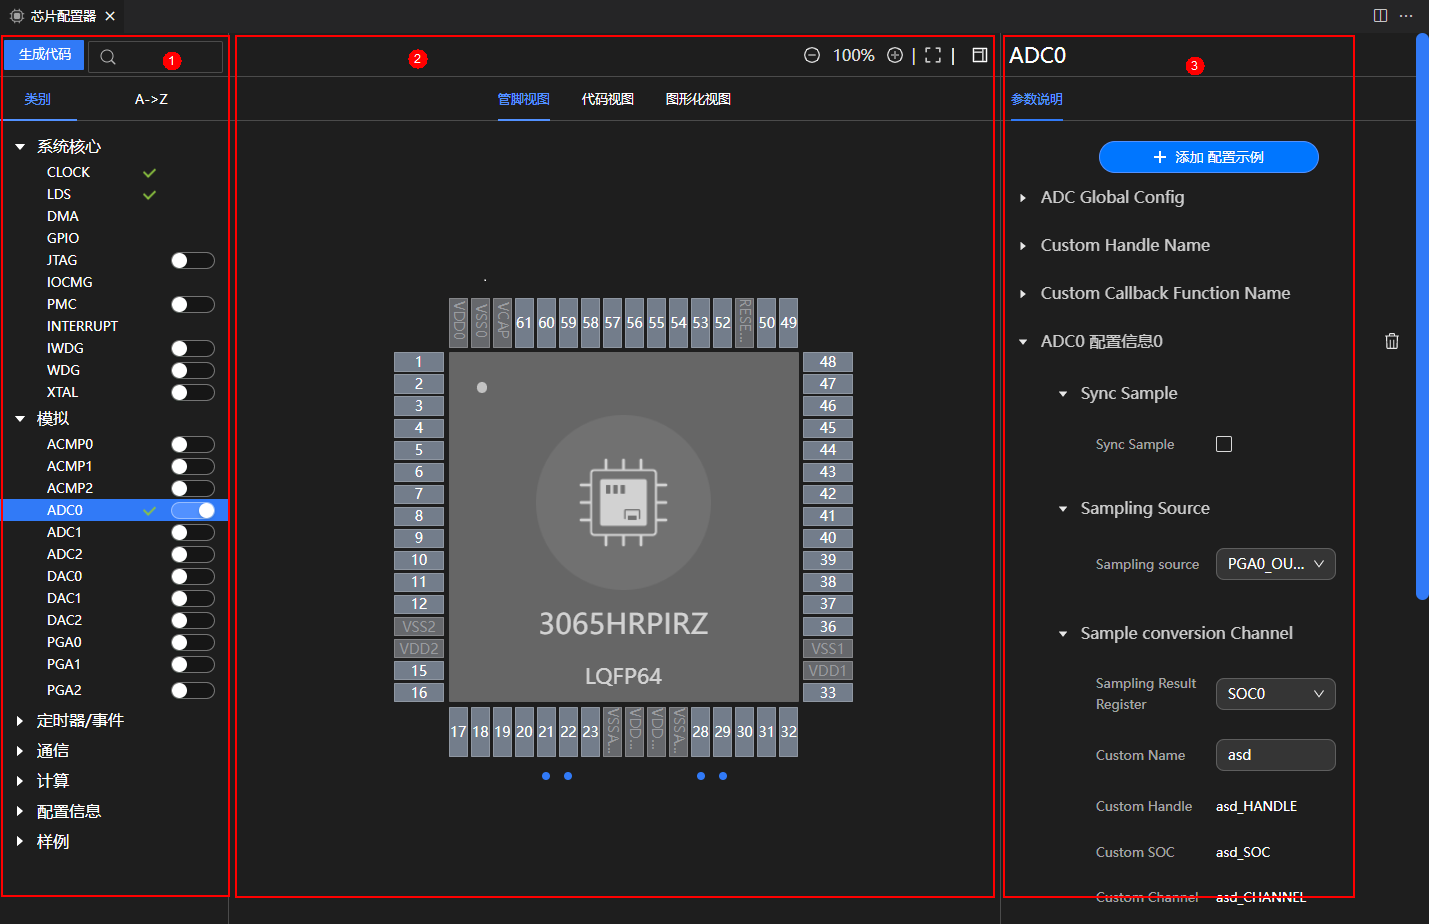This screenshot has height=924, width=1429.
Task: Check the Sync Sample checkbox
Action: click(1224, 444)
